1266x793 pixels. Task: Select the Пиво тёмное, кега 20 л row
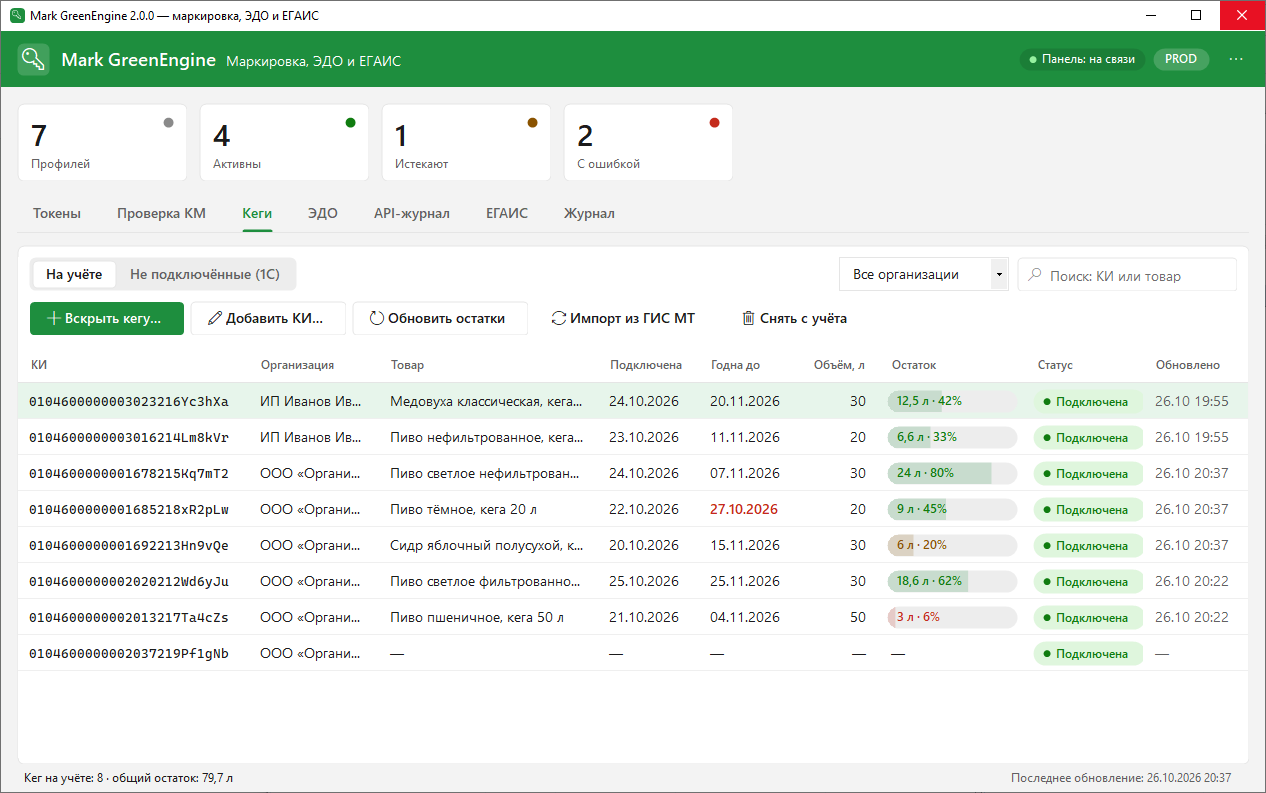click(633, 509)
